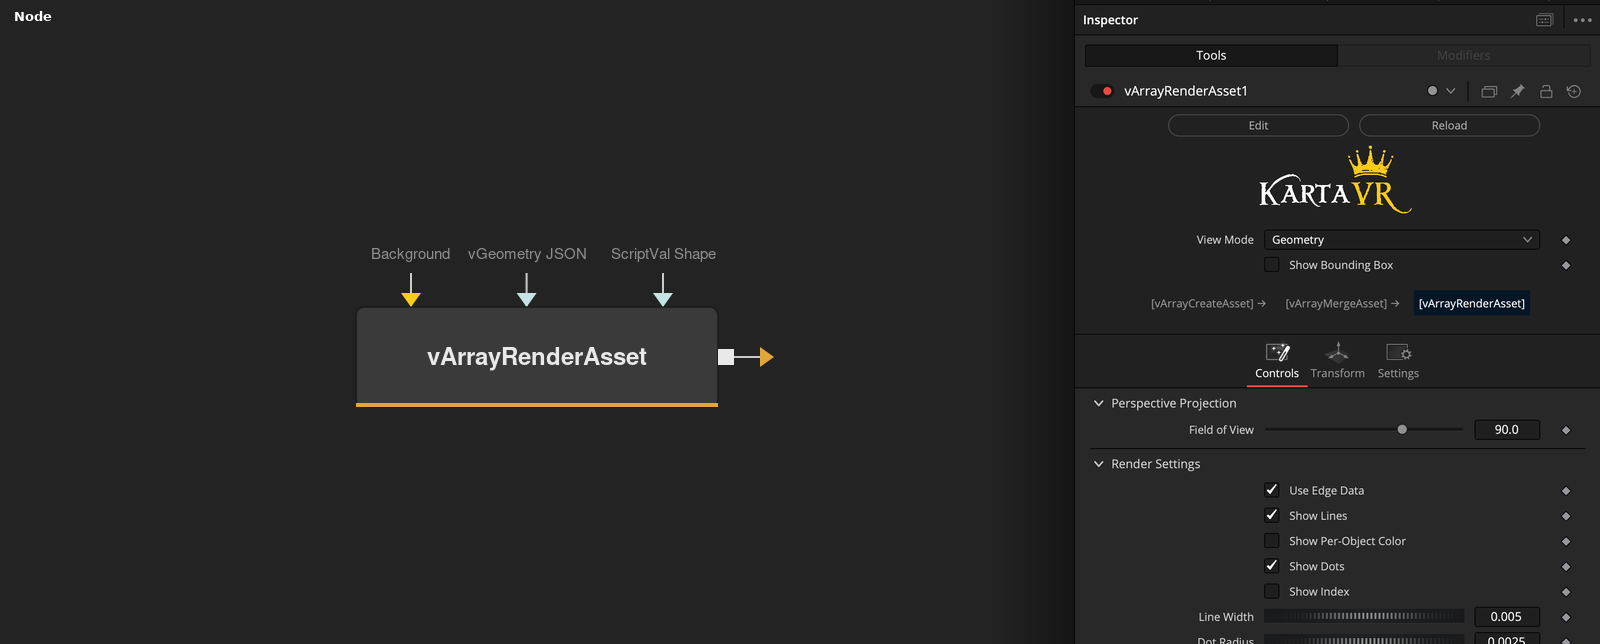This screenshot has width=1600, height=644.
Task: Pin the vArrayRenderAsset1 tool in Inspector
Action: 1517,91
